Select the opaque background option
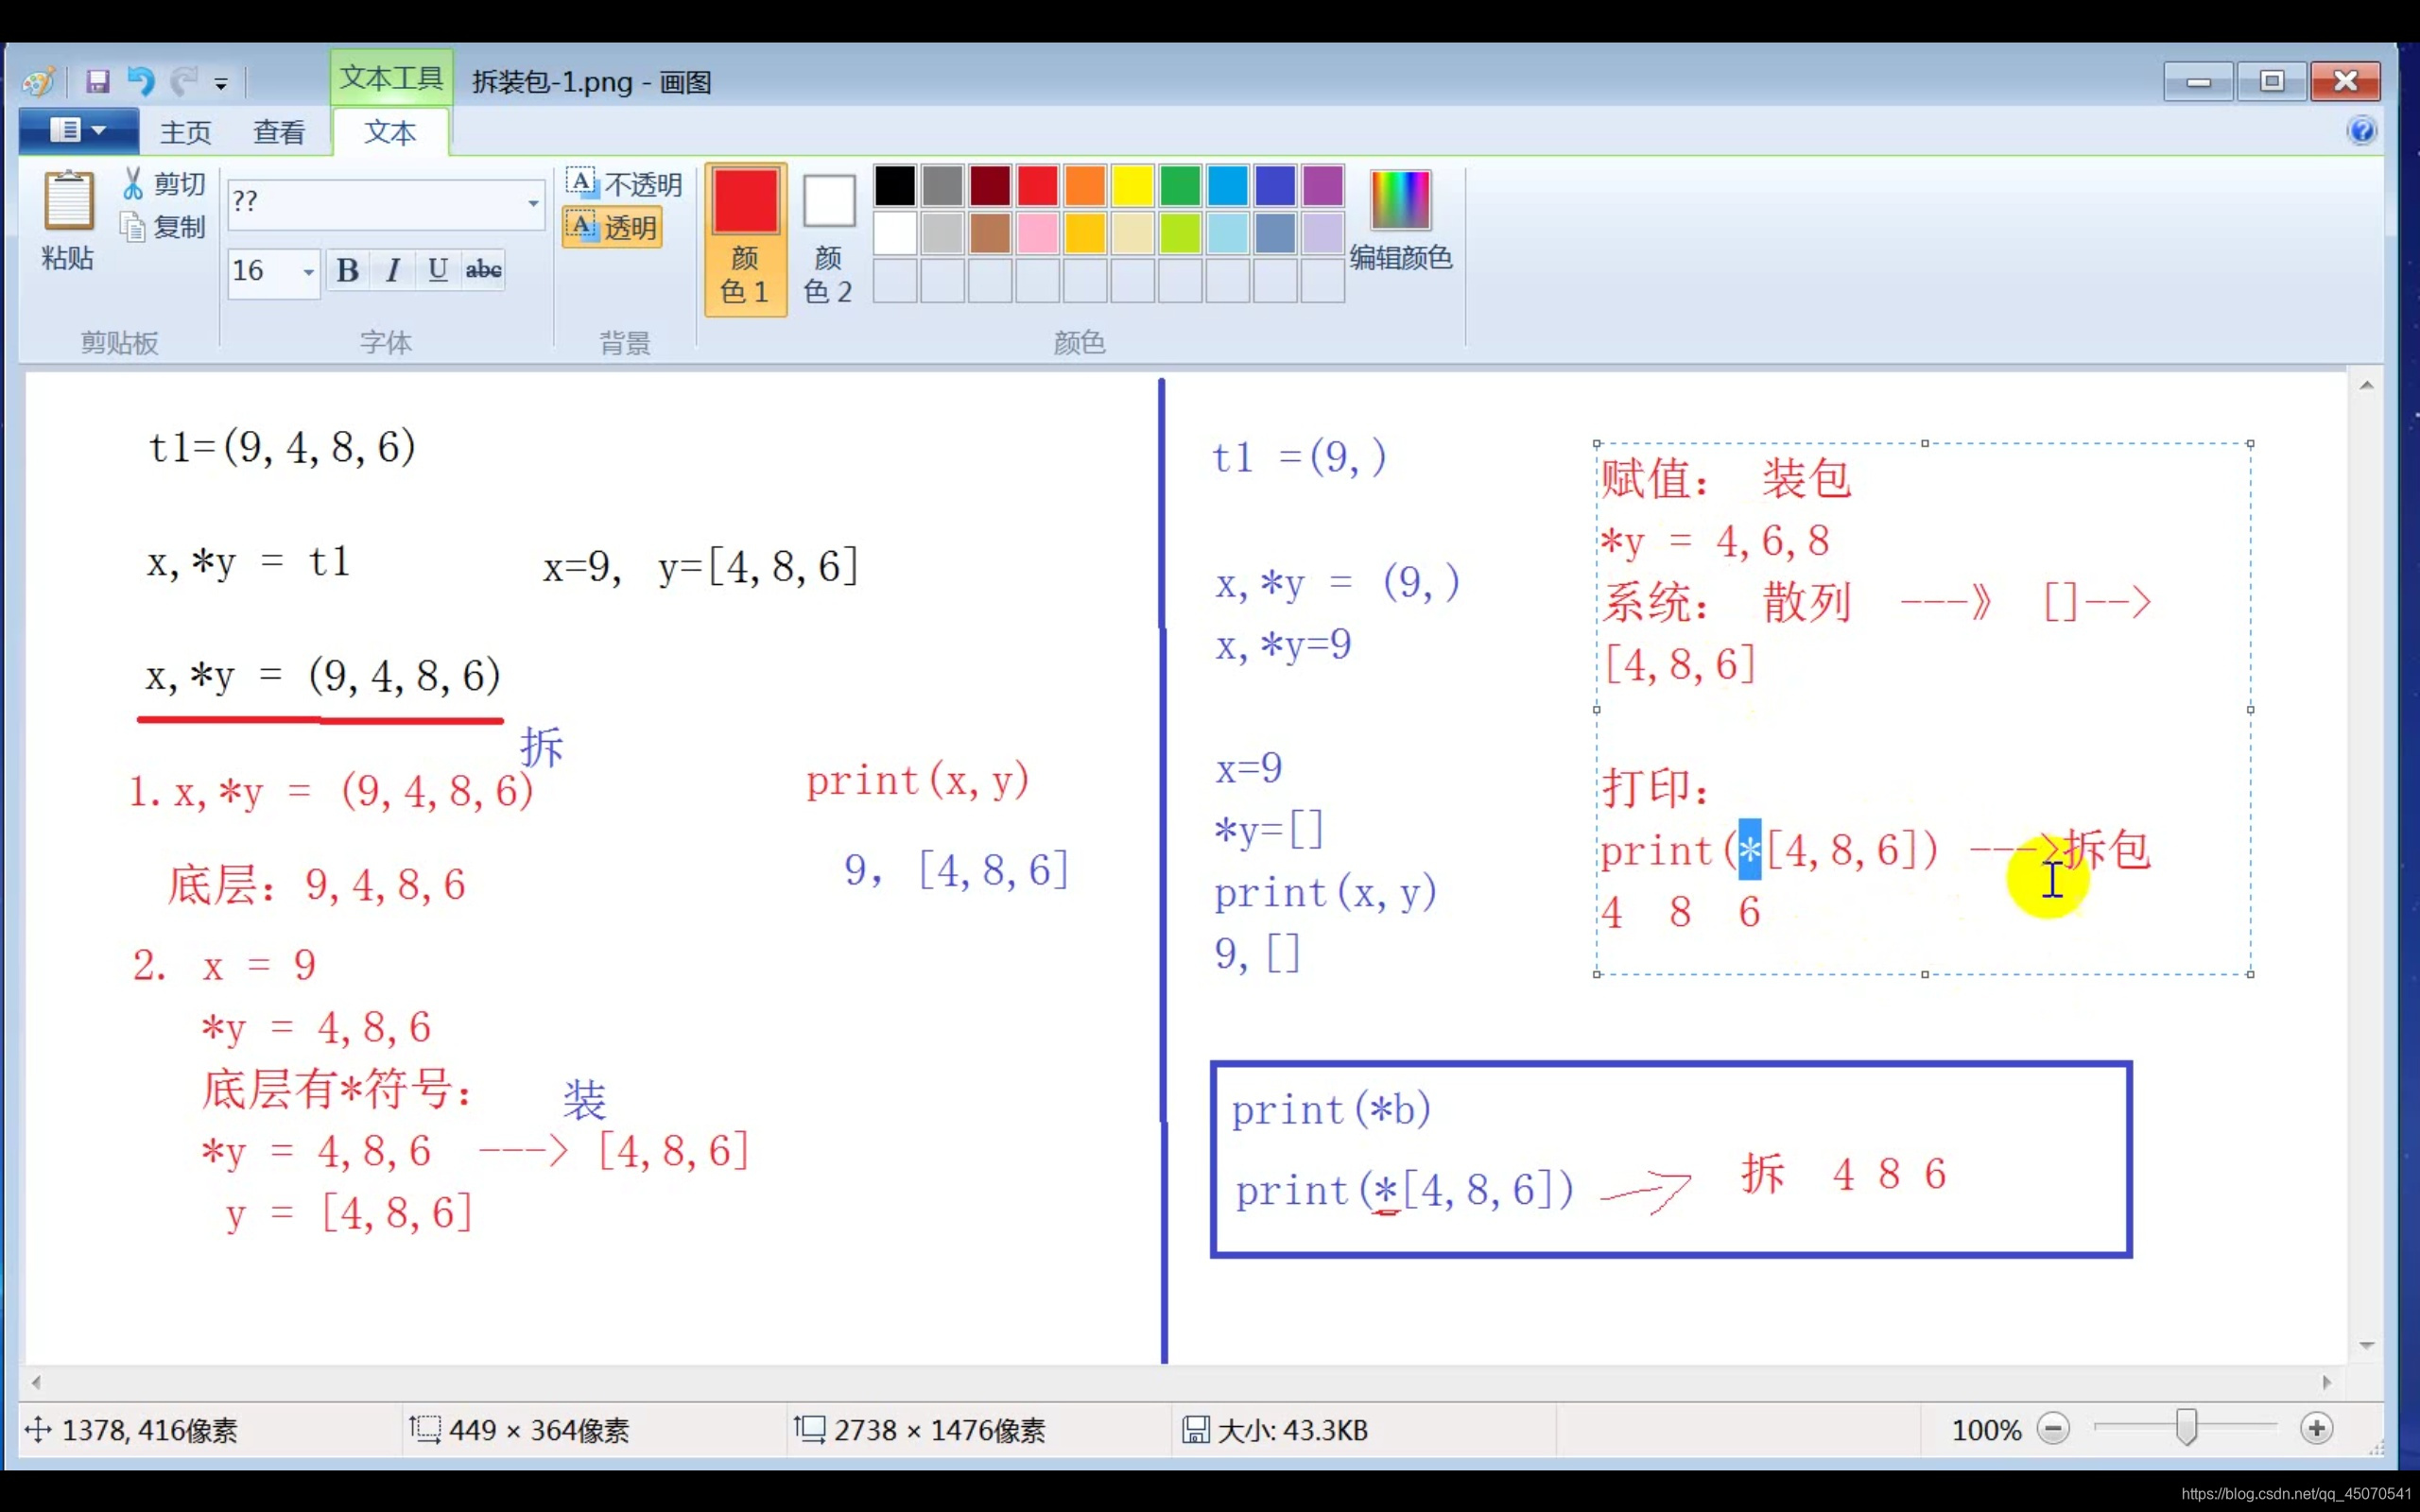Viewport: 2420px width, 1512px height. pyautogui.click(x=624, y=183)
